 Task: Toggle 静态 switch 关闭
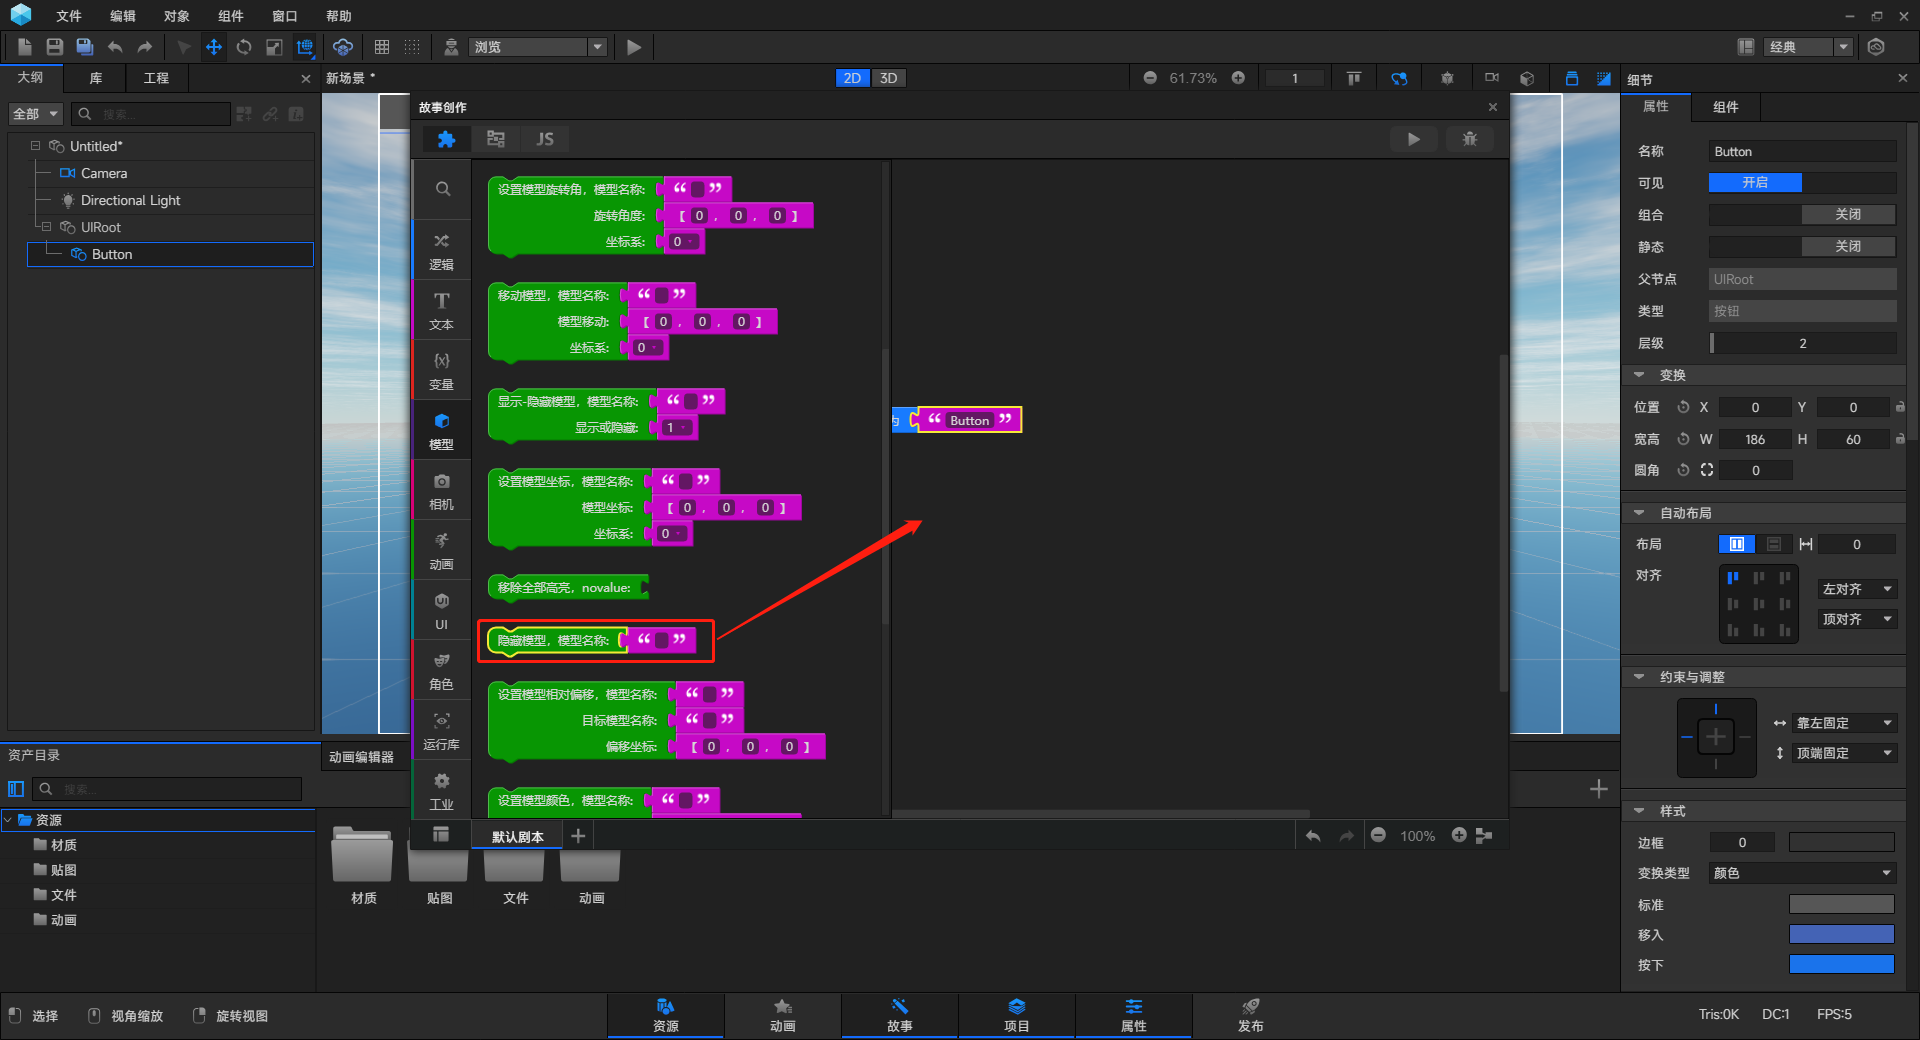coord(1848,247)
